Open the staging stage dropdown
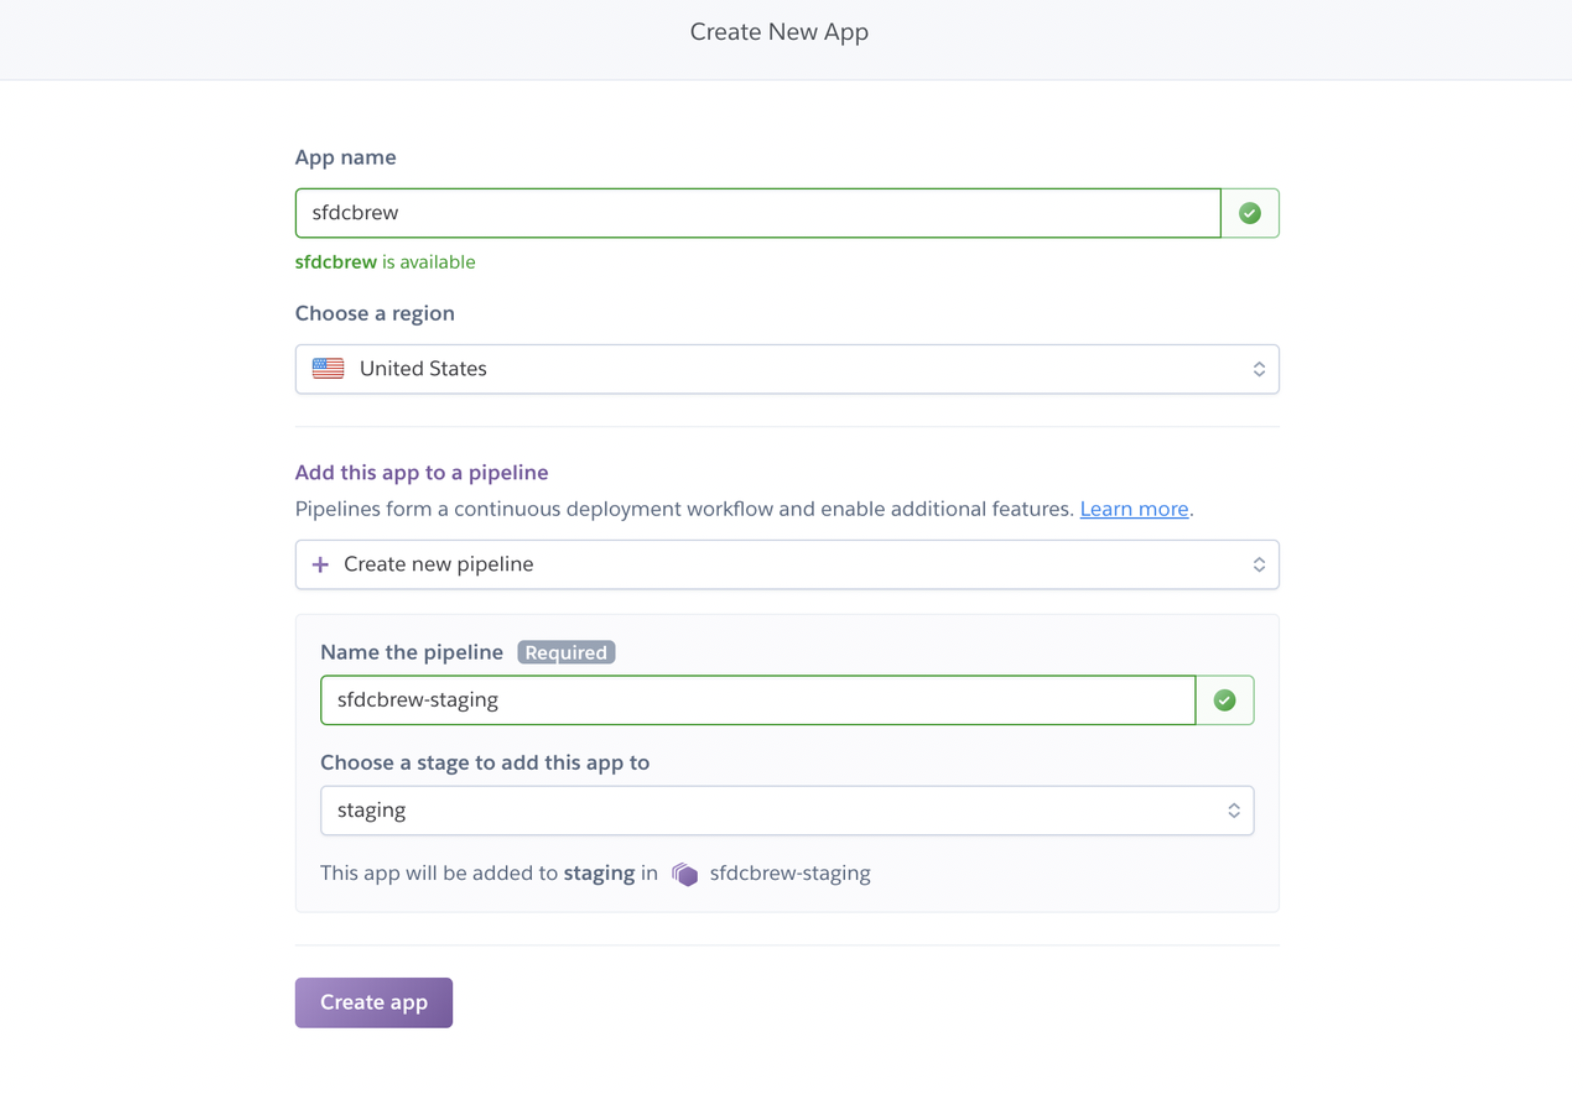The height and width of the screenshot is (1094, 1584). pos(786,810)
